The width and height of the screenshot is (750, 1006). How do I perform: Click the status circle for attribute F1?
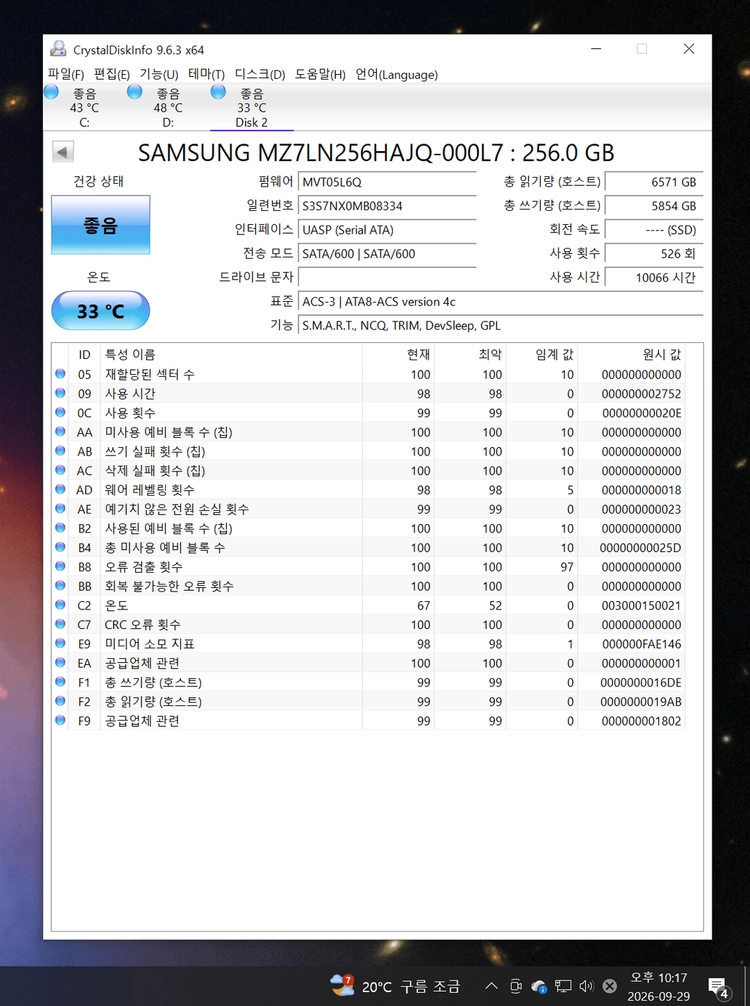[60, 682]
